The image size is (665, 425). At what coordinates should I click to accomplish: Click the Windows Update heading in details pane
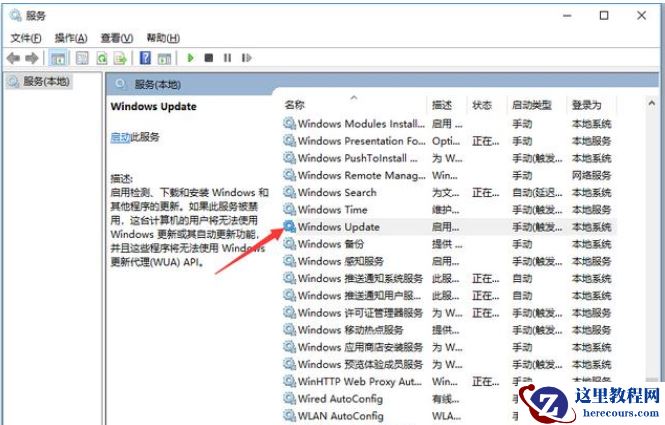(x=154, y=106)
